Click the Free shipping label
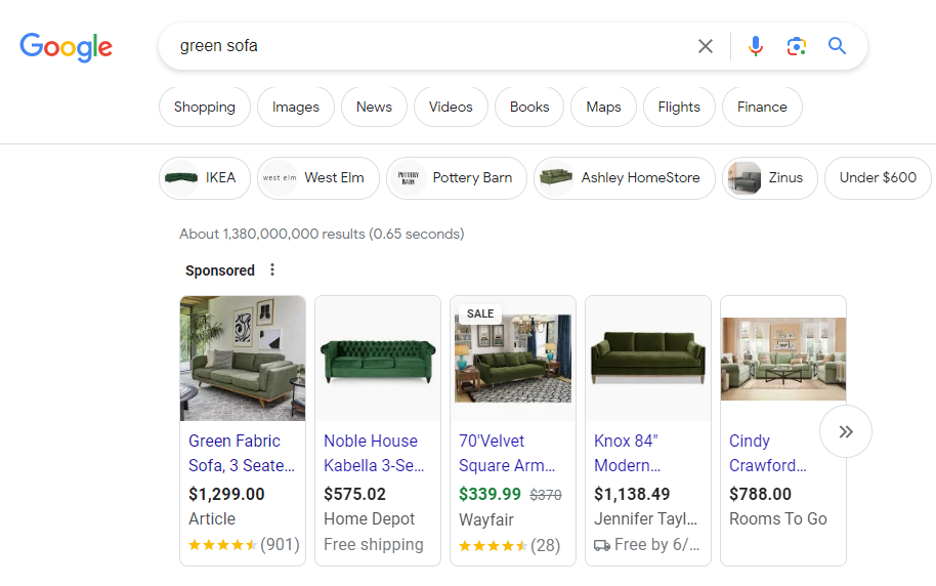Screen dimensions: 936x586 click(x=374, y=545)
